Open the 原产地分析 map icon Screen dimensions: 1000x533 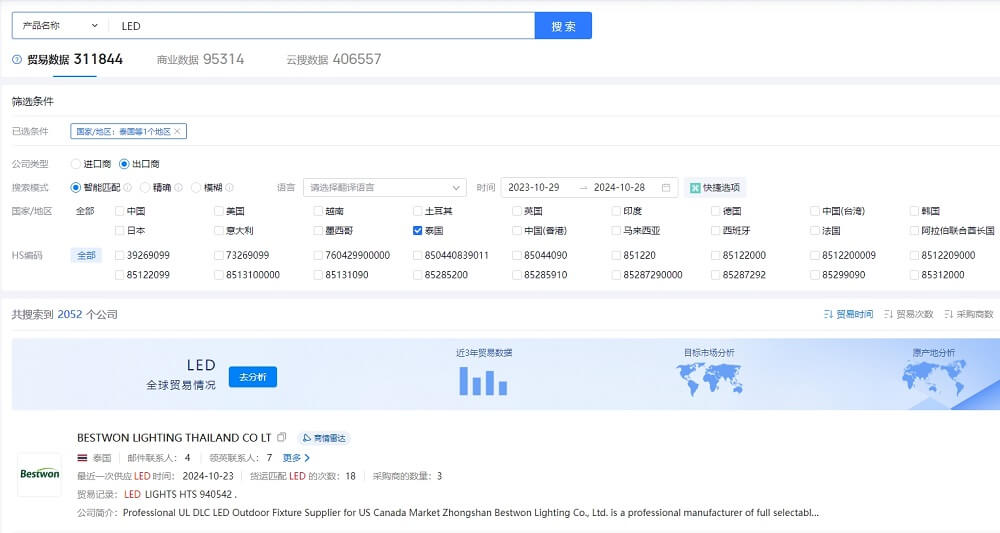tap(933, 376)
